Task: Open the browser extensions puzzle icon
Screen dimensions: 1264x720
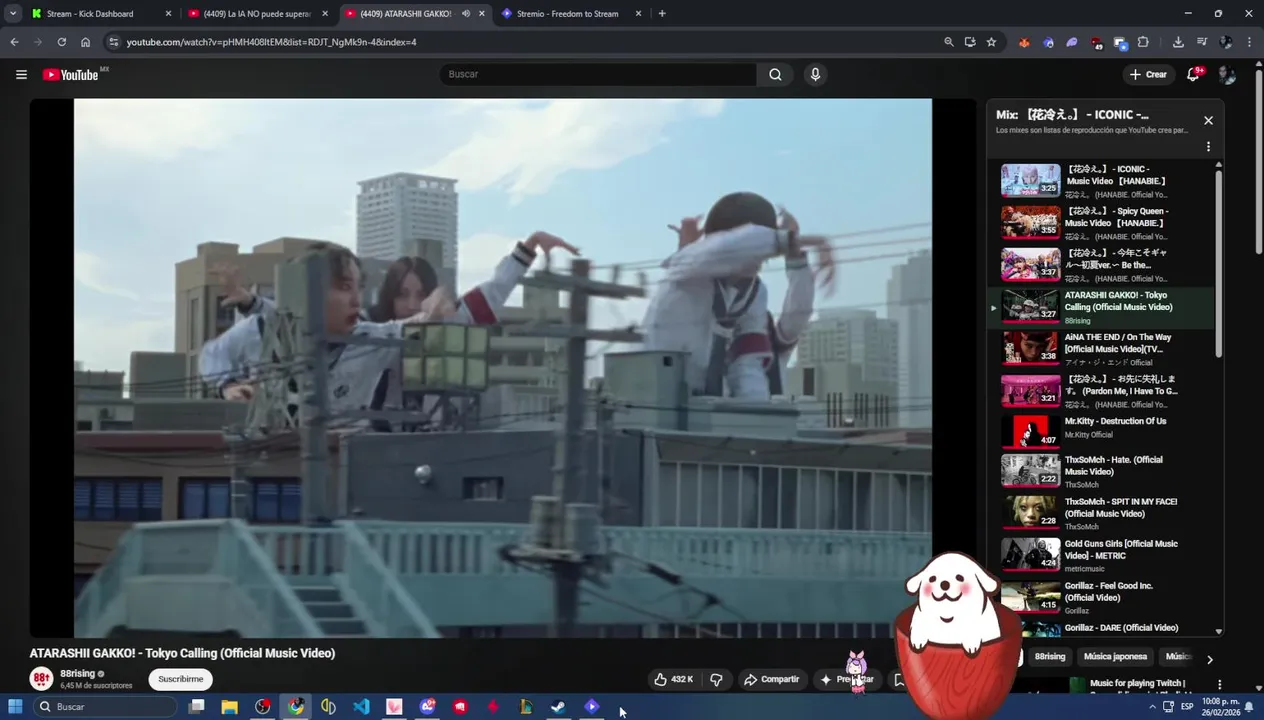Action: pyautogui.click(x=1143, y=42)
